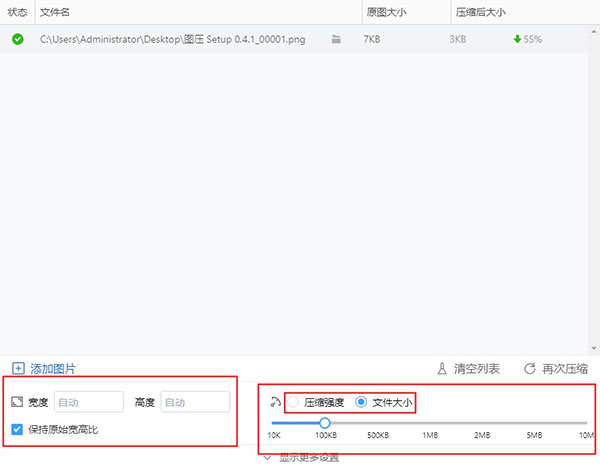The width and height of the screenshot is (600, 470).
Task: Click the plus icon beside 添加图片
Action: (x=18, y=369)
